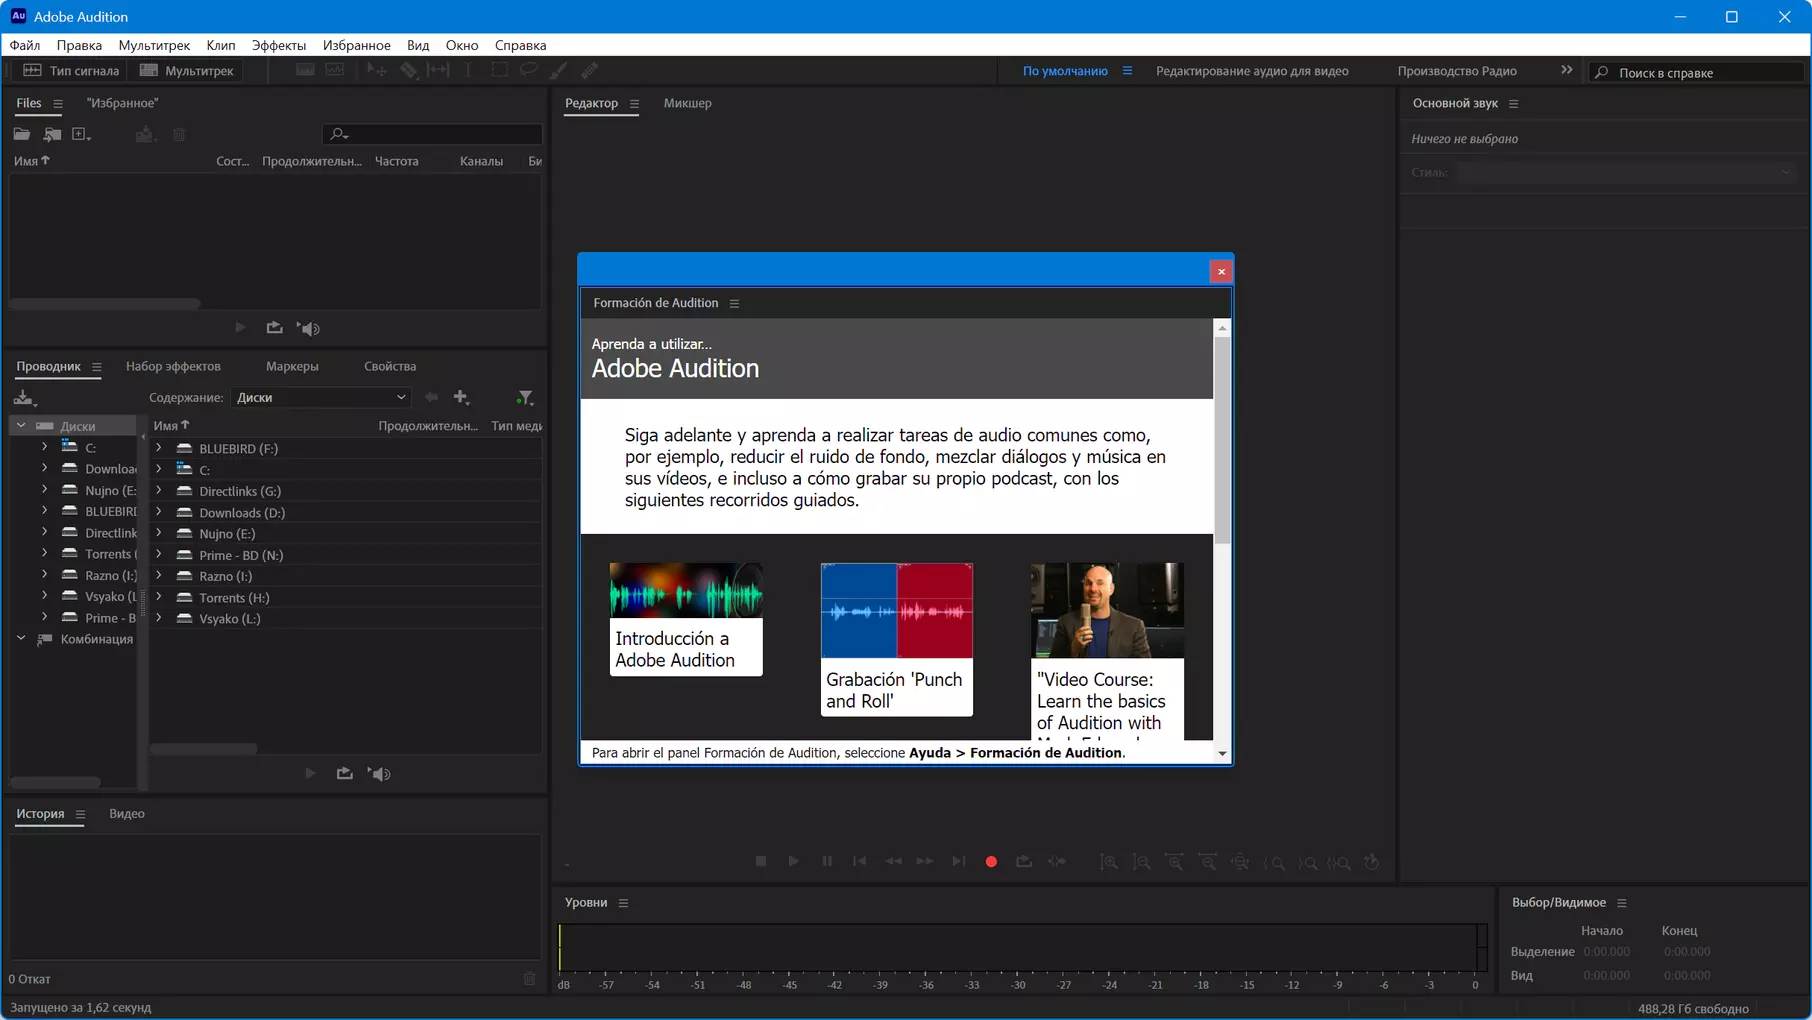Image resolution: width=1812 pixels, height=1020 pixels.
Task: Open the Содержание Диски dropdown
Action: (320, 397)
